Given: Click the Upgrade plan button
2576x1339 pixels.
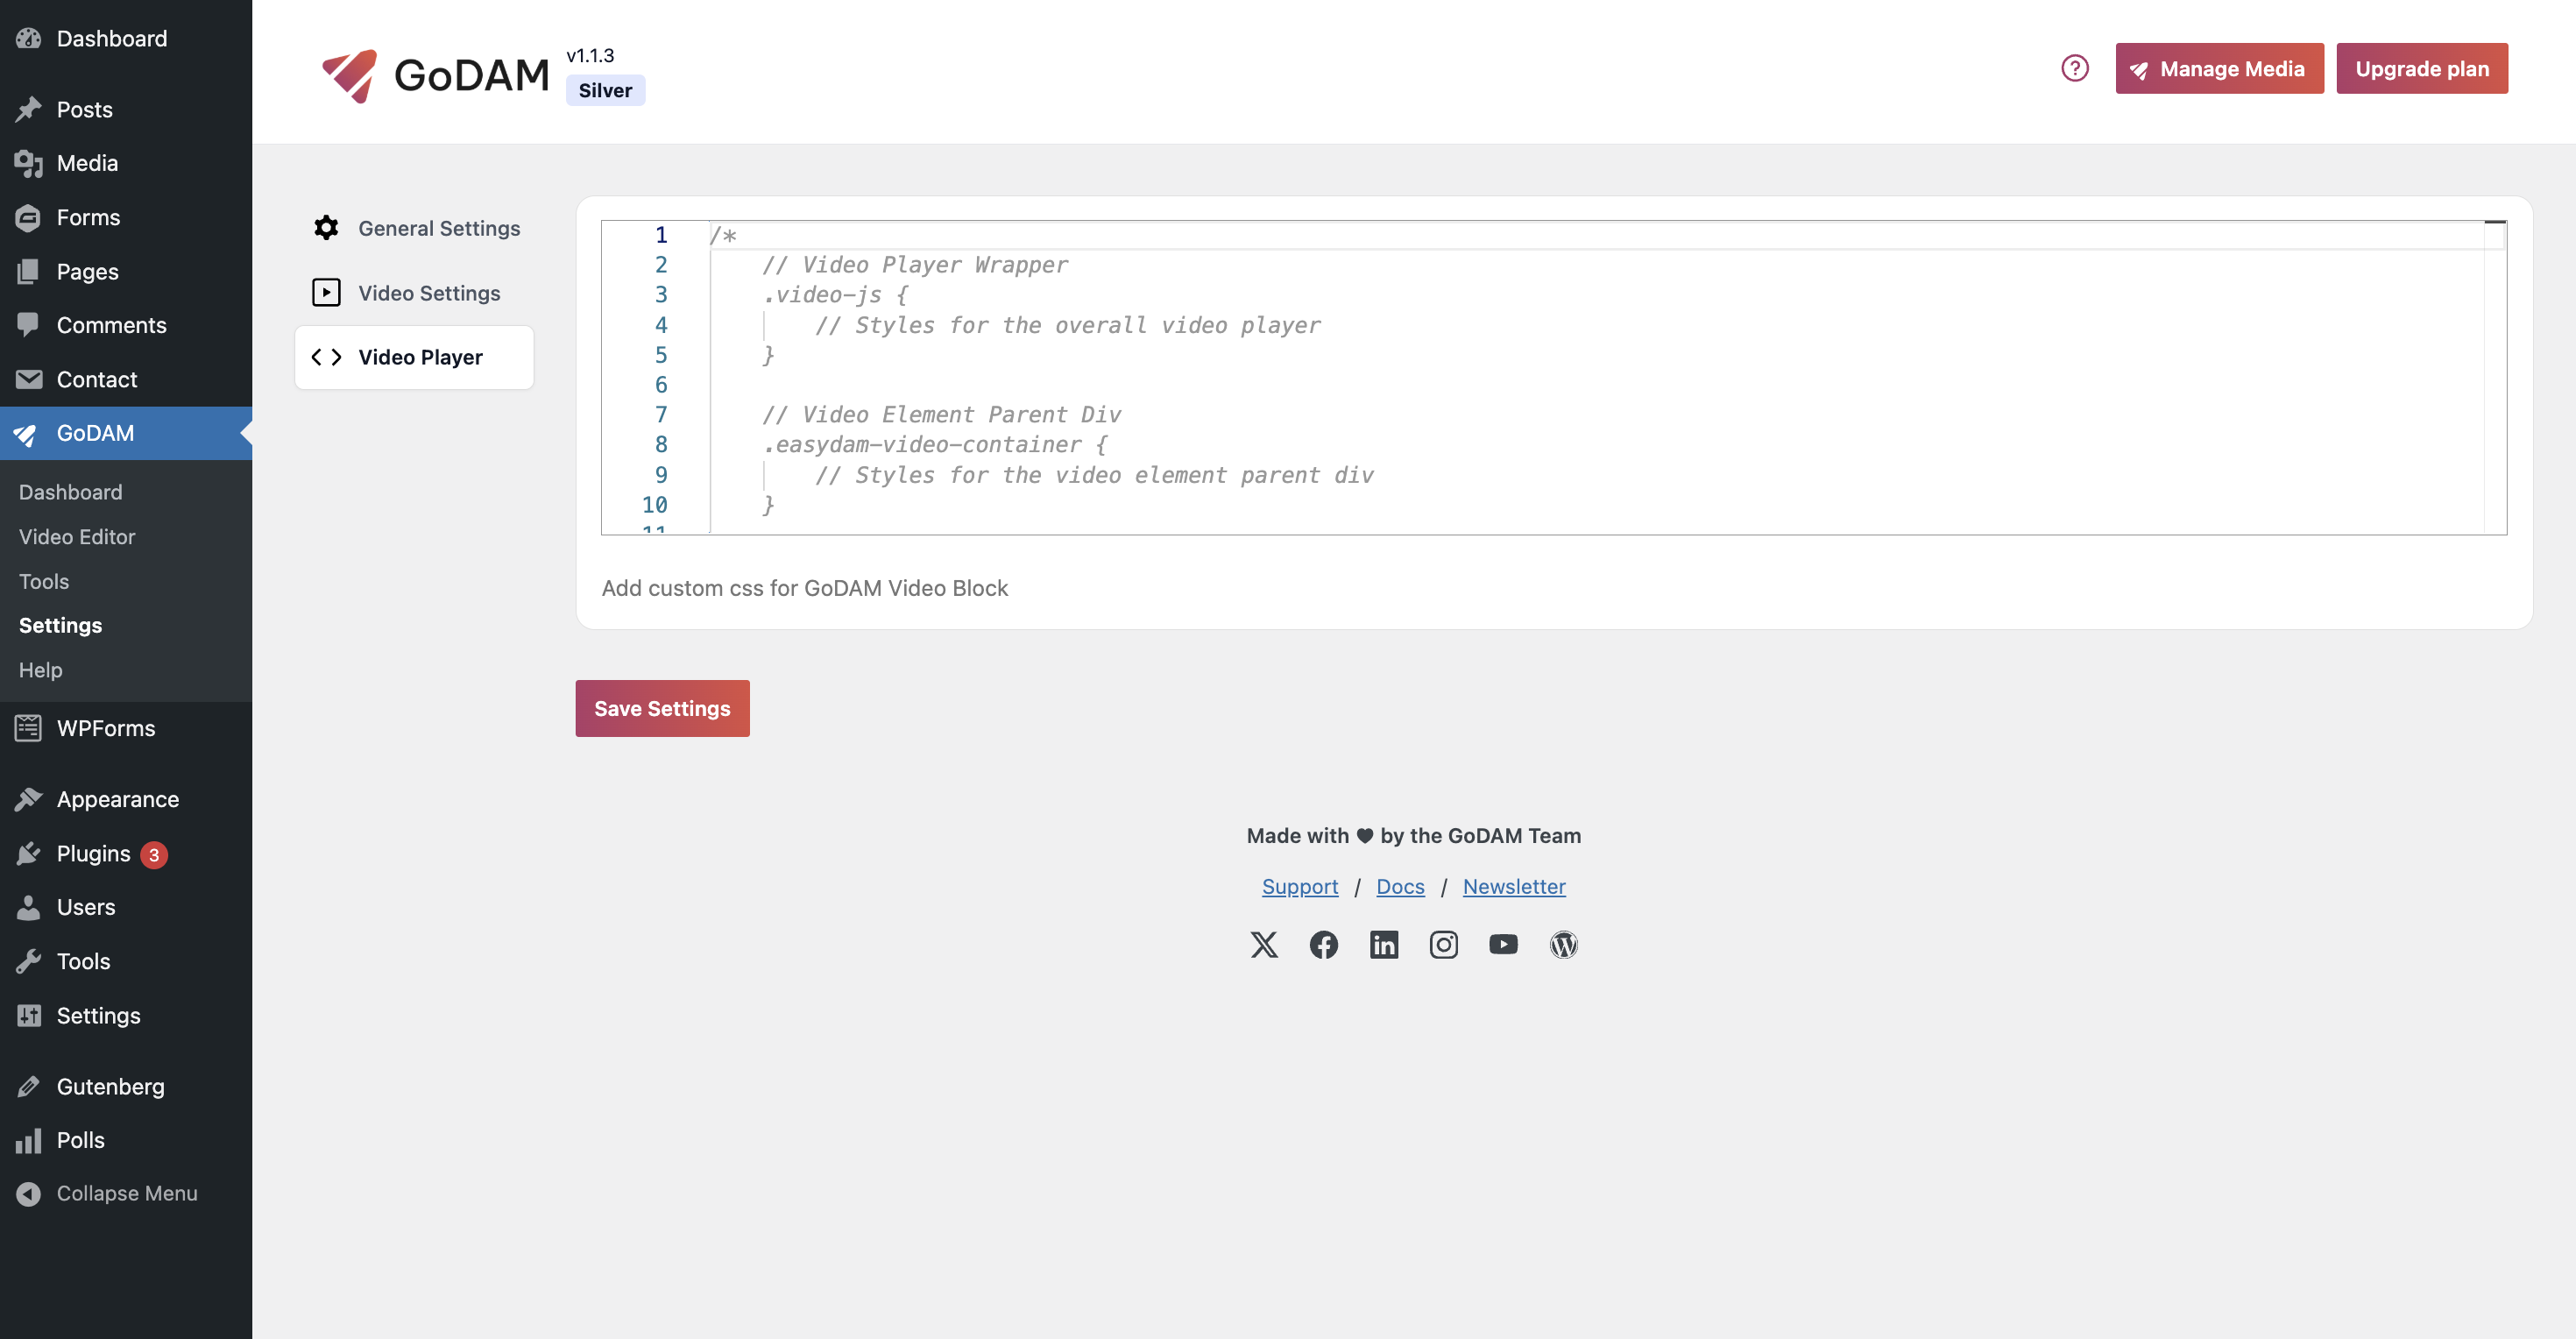Looking at the screenshot, I should click(2421, 68).
